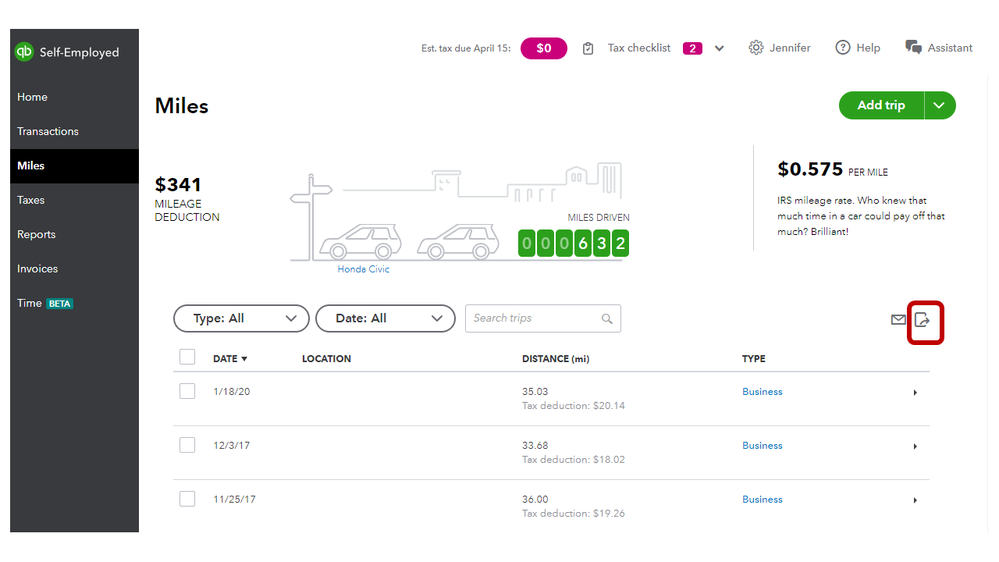Expand the Add trip dropdown arrow
The image size is (999, 562).
[x=939, y=105]
